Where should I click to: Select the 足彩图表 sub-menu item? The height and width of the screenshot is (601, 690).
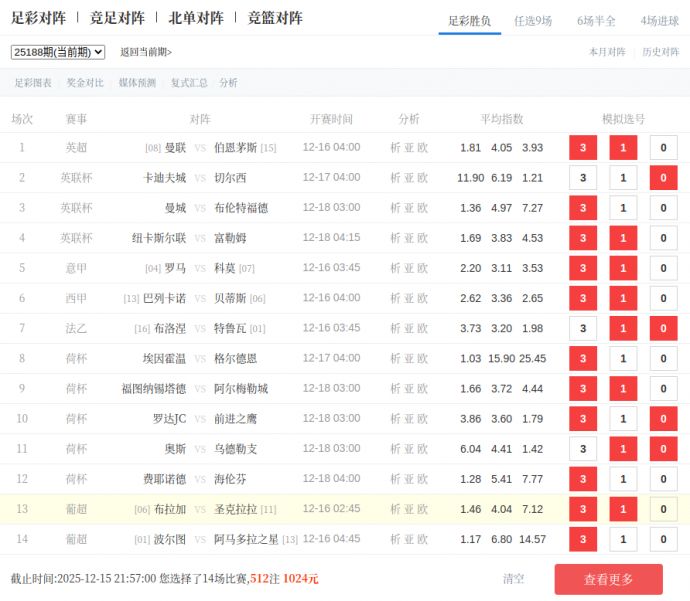coord(33,83)
